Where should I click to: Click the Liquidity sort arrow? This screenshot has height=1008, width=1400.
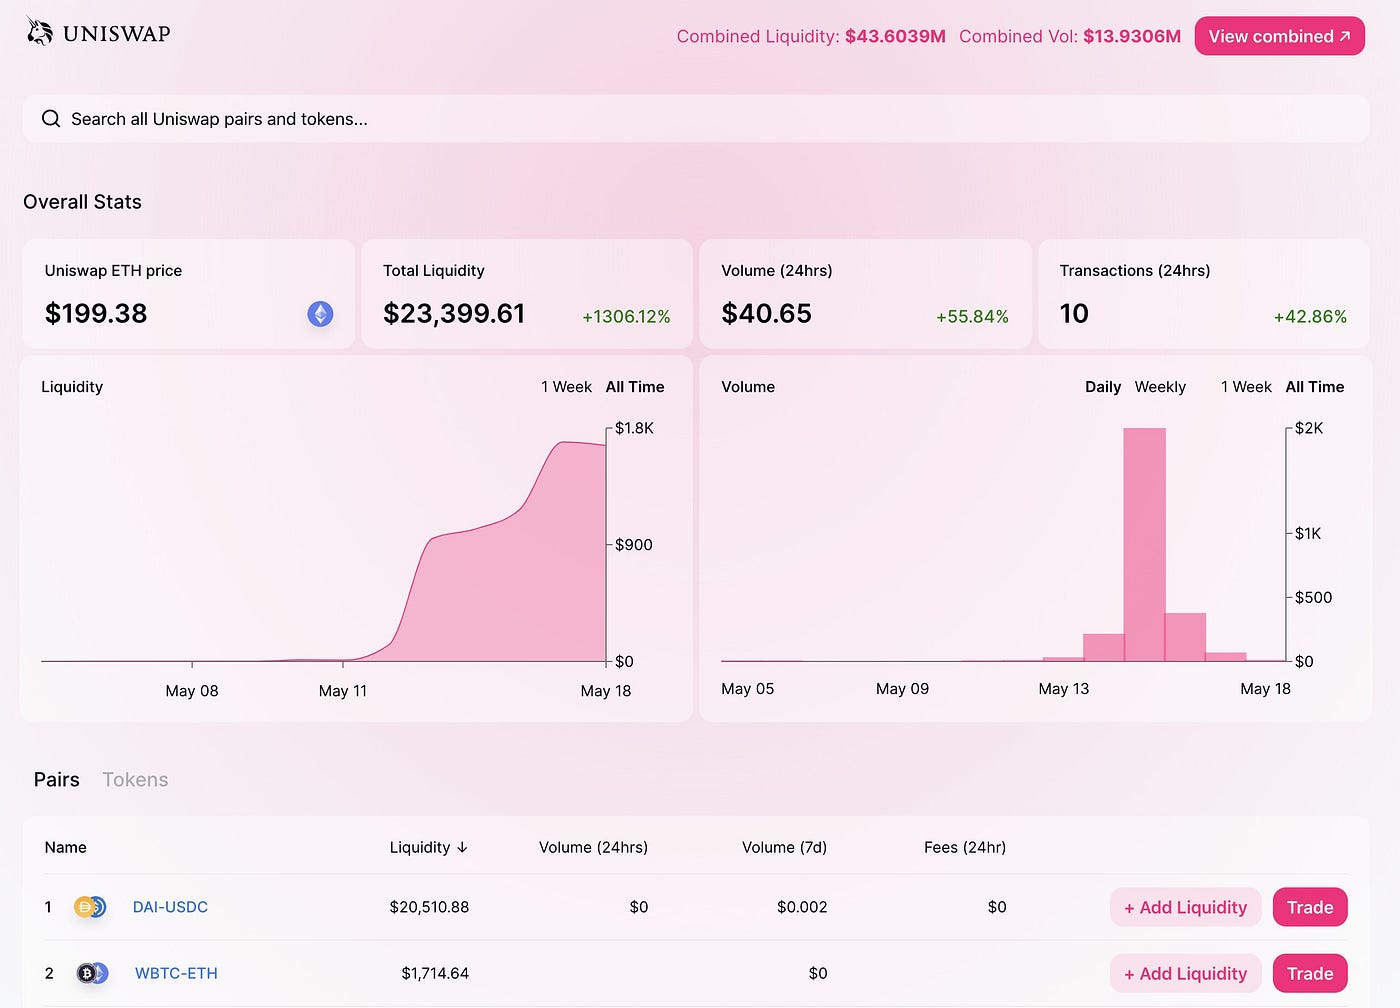(462, 847)
